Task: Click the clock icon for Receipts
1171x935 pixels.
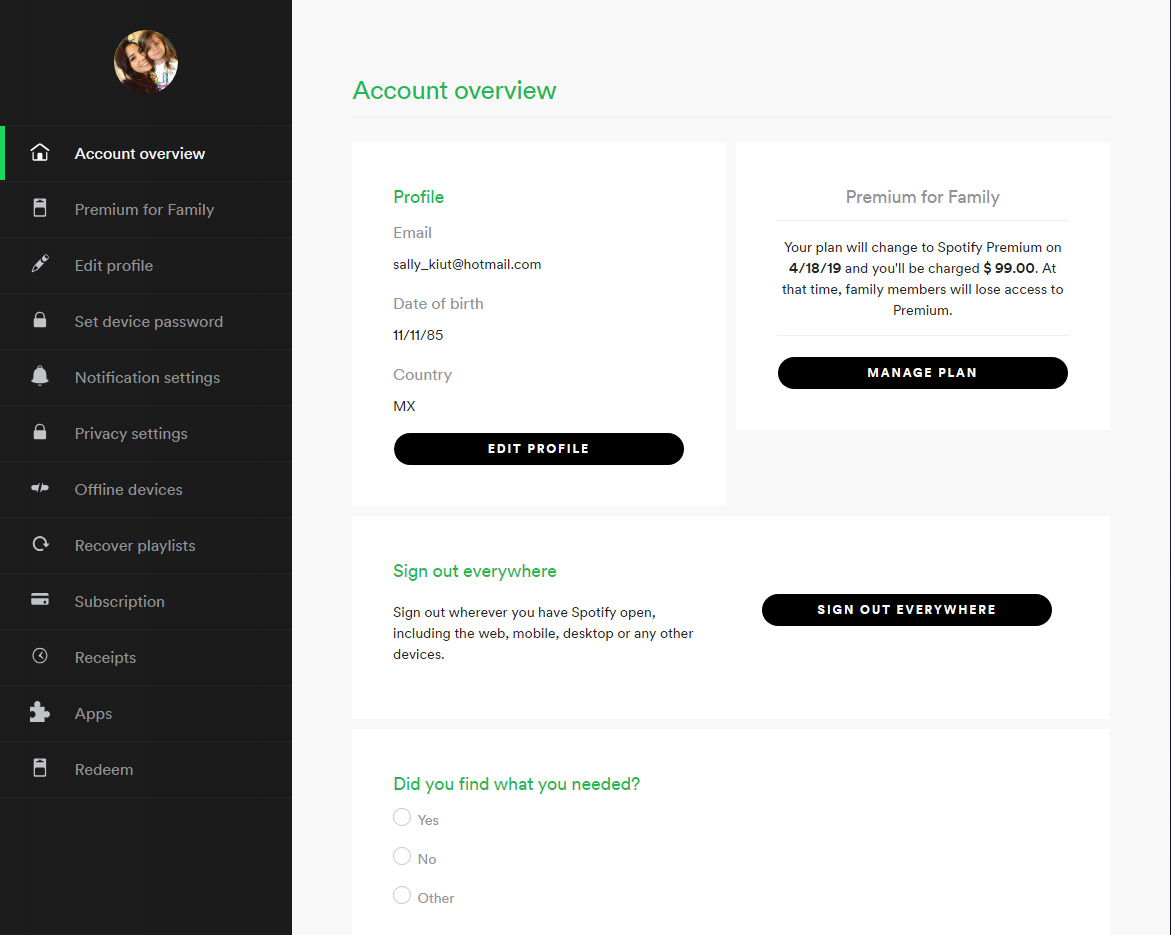Action: pos(40,657)
